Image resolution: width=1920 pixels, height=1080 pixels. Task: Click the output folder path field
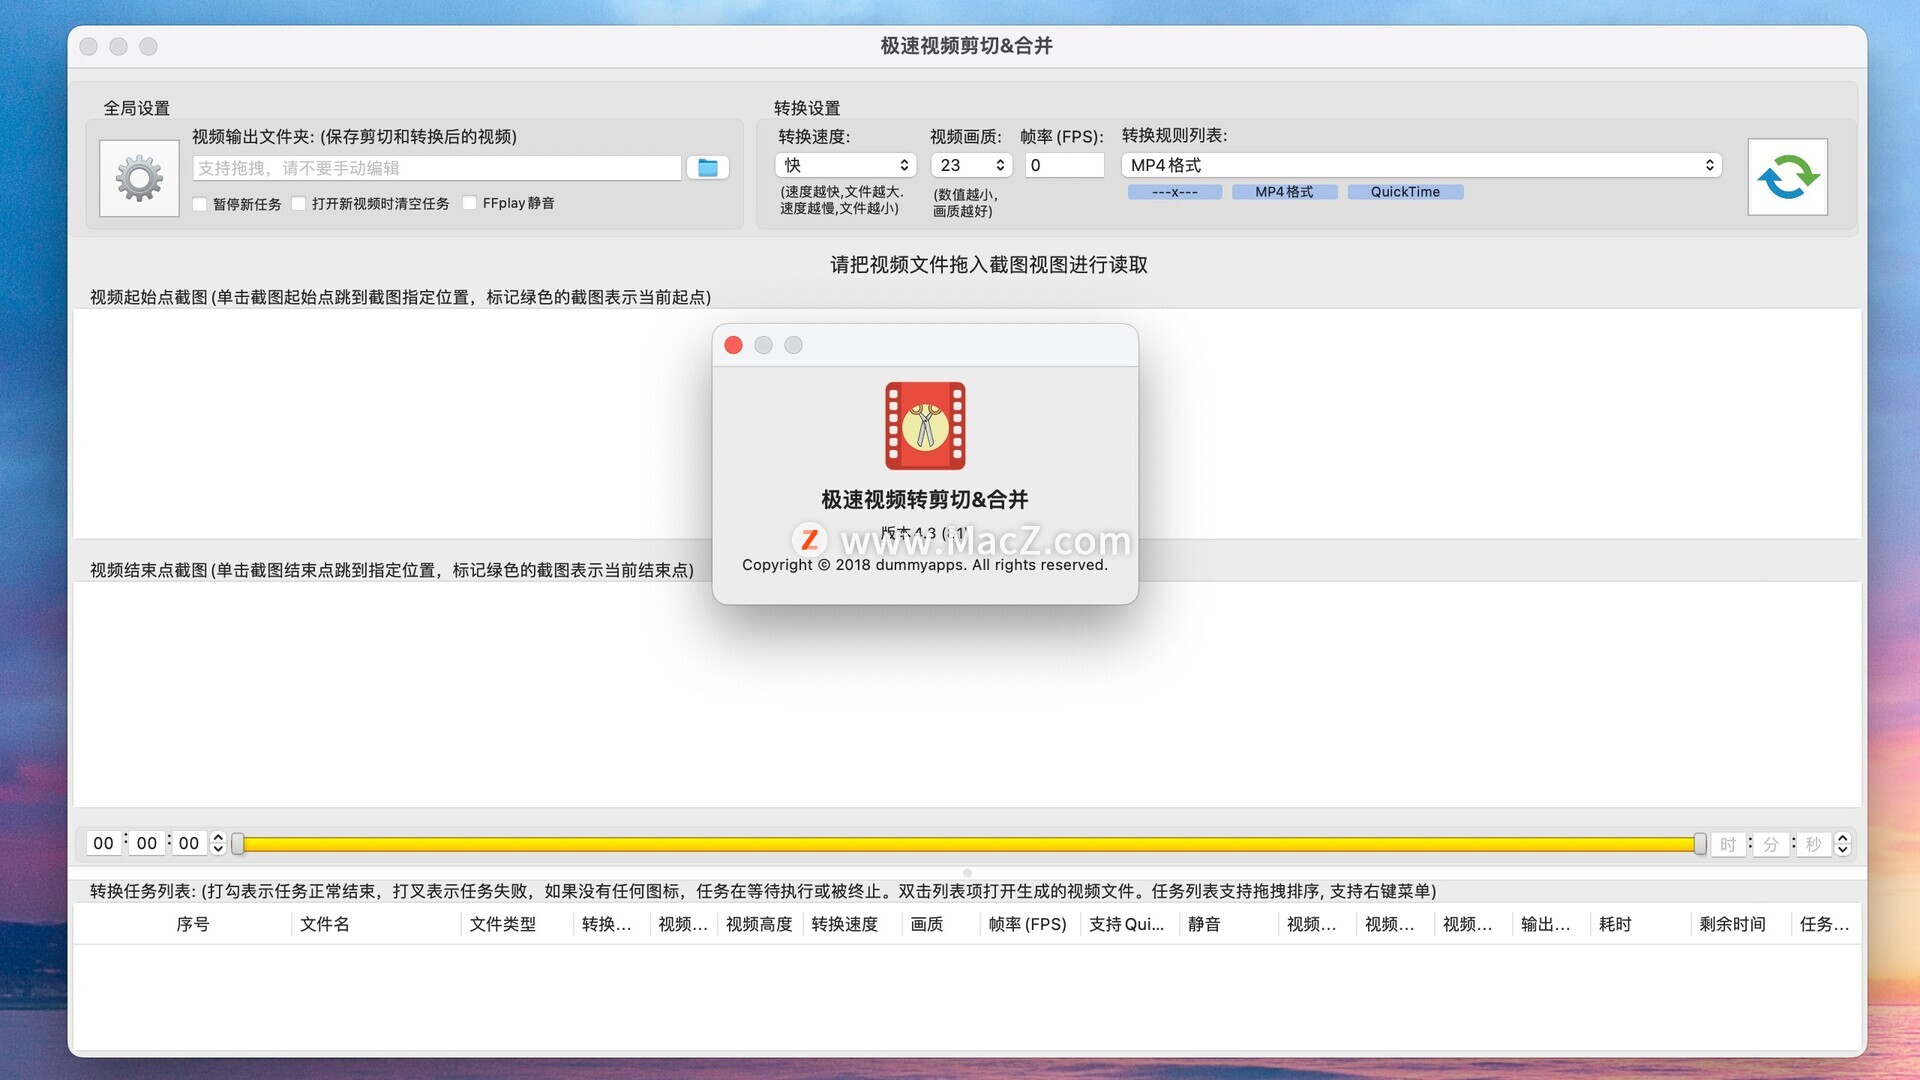437,168
